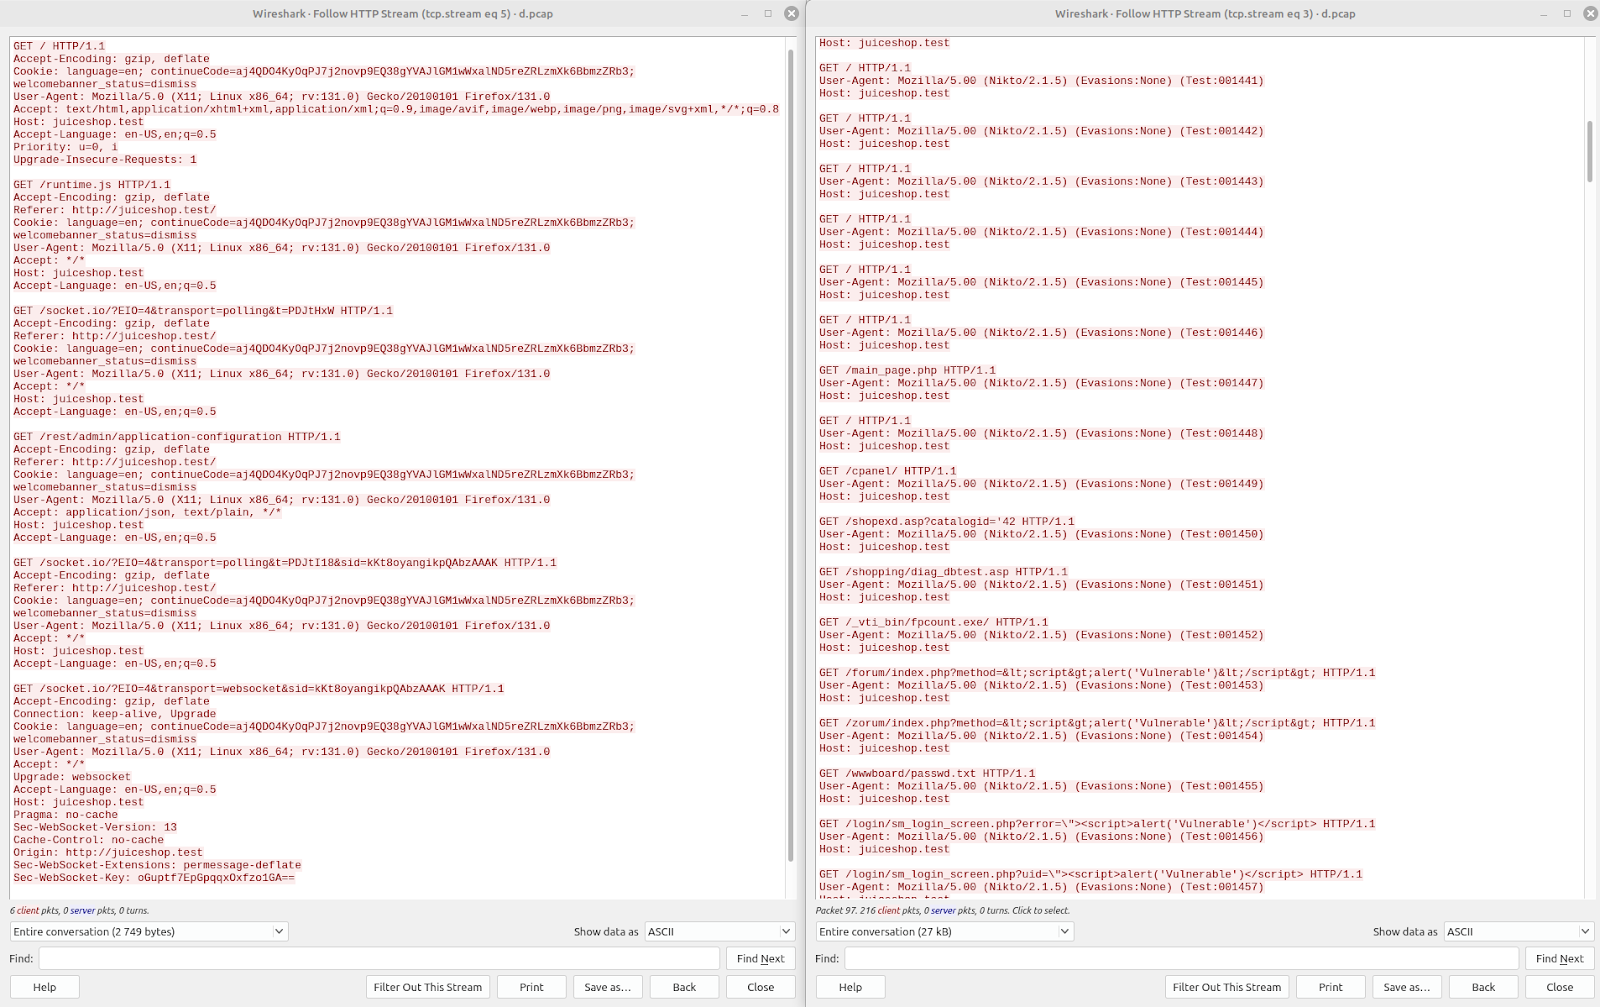Click the right window vertical scrollbar thumb
Screen dimensions: 1600x1007
click(1589, 151)
